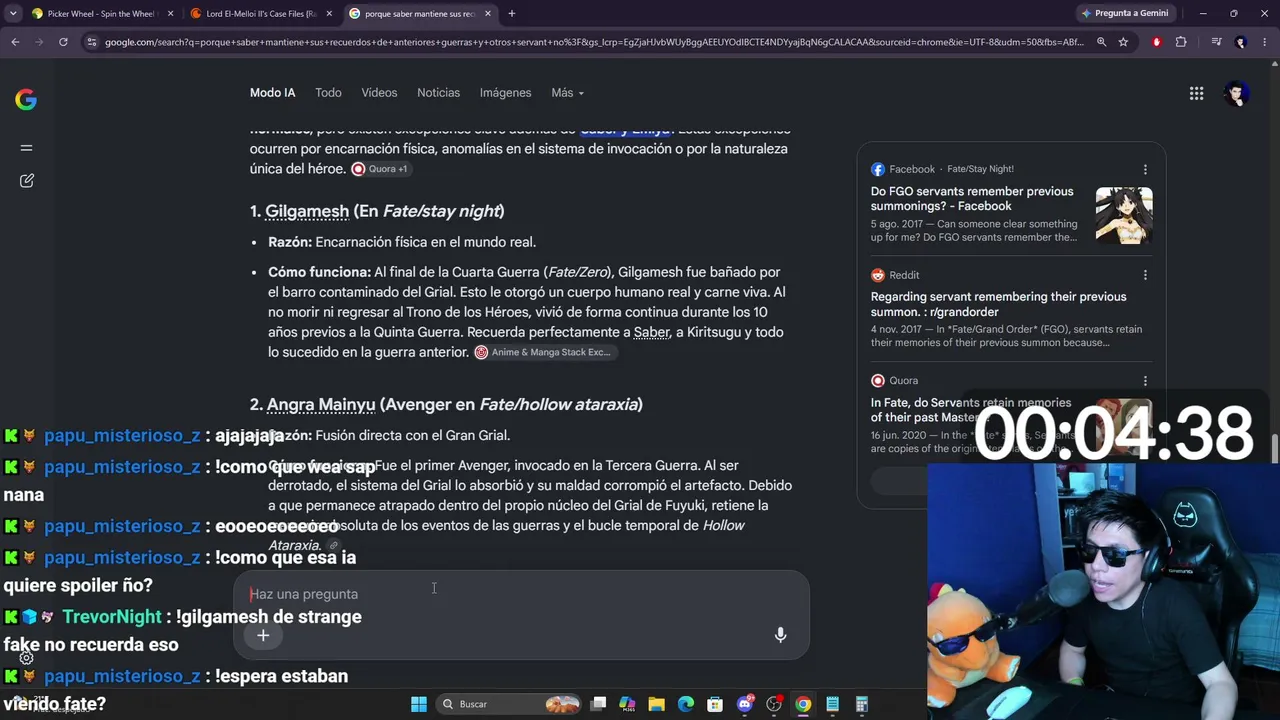Open OBS Studio from the taskbar
This screenshot has height=720, width=1280.
click(x=774, y=704)
